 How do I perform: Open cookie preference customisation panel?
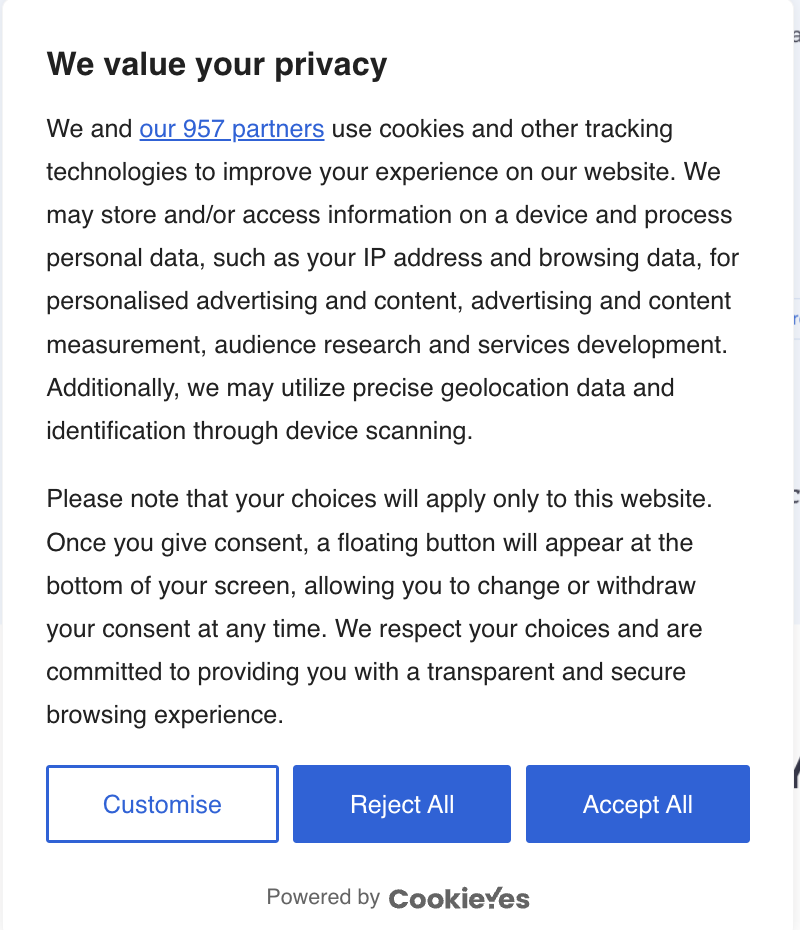pyautogui.click(x=162, y=804)
